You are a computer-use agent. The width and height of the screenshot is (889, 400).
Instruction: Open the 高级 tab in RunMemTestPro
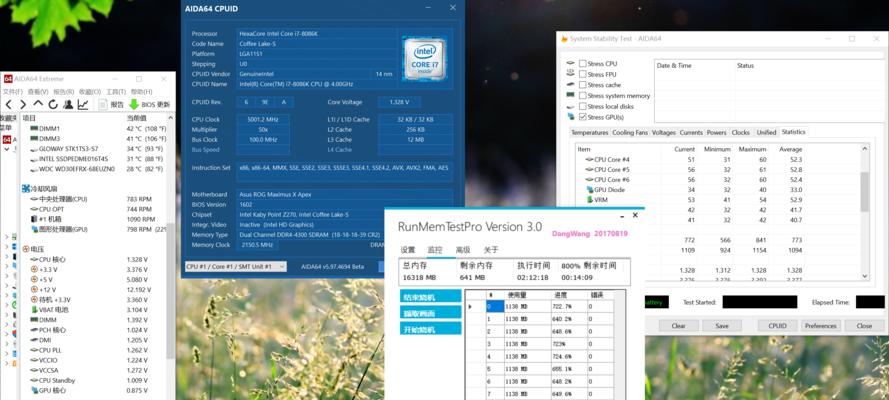click(463, 250)
